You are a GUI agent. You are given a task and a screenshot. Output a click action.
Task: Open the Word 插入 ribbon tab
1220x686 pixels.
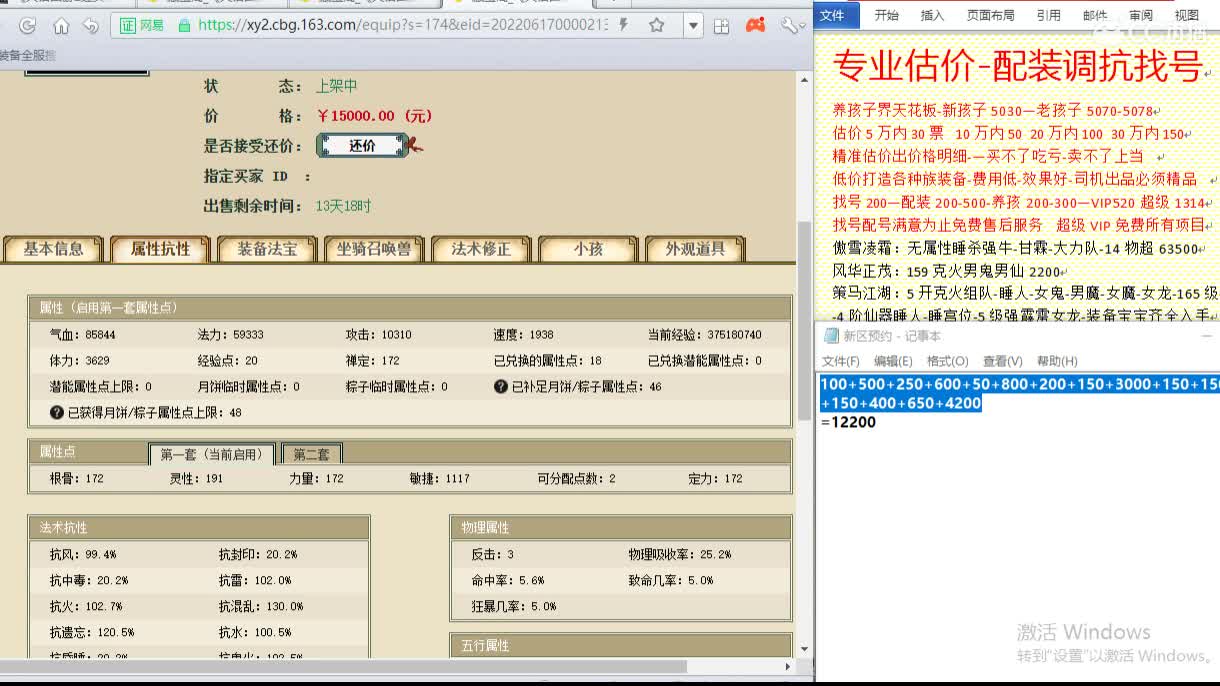[932, 15]
